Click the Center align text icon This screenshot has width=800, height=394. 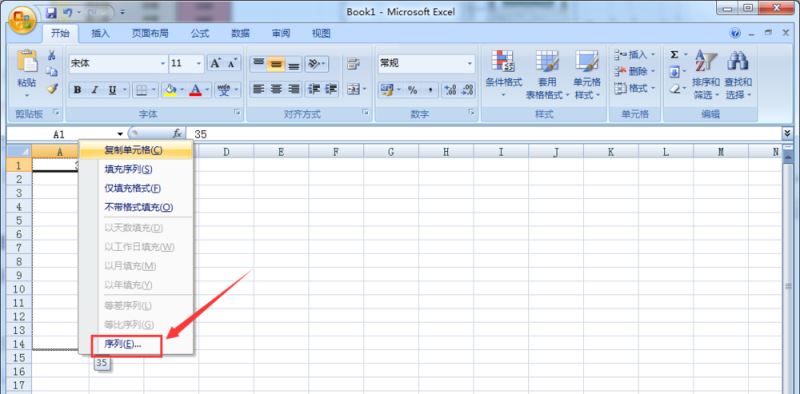276,90
